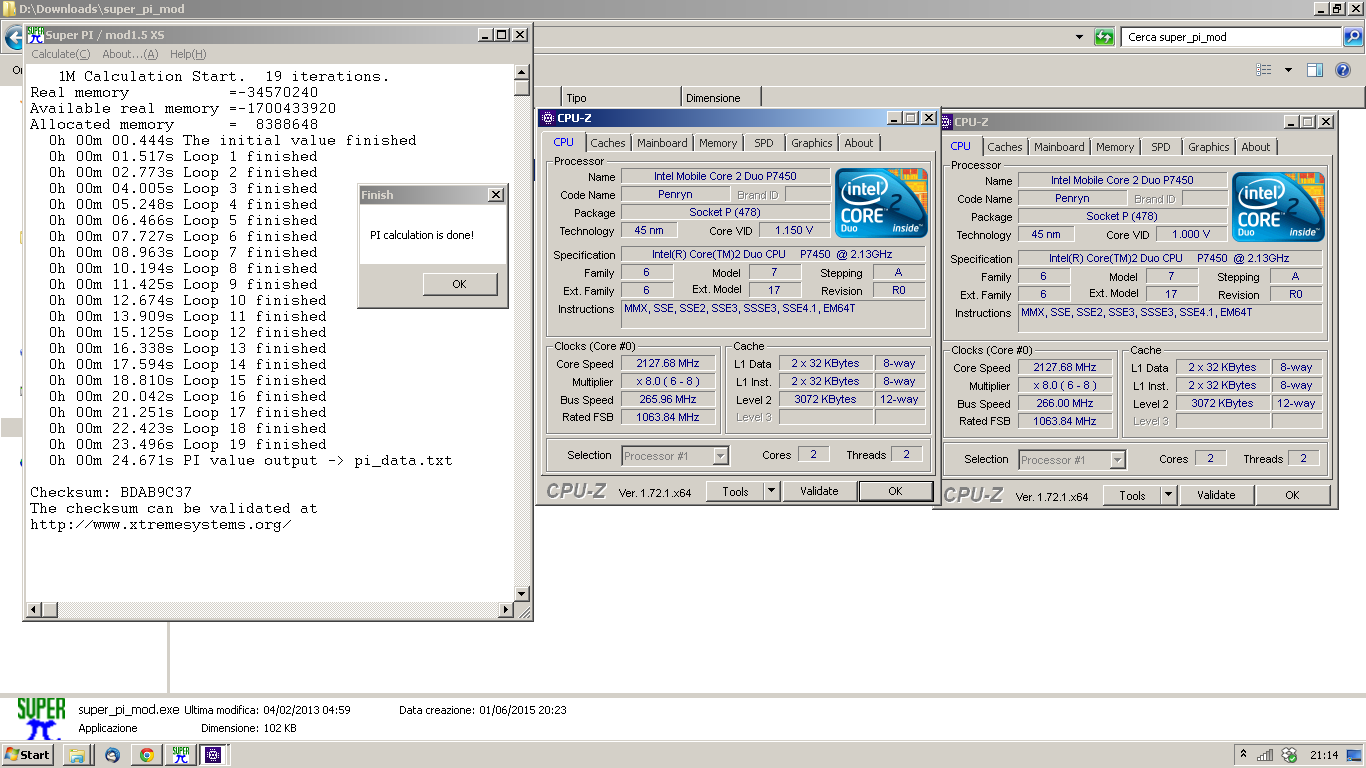
Task: Switch to SPD tab in right CPU-Z
Action: coord(1161,147)
